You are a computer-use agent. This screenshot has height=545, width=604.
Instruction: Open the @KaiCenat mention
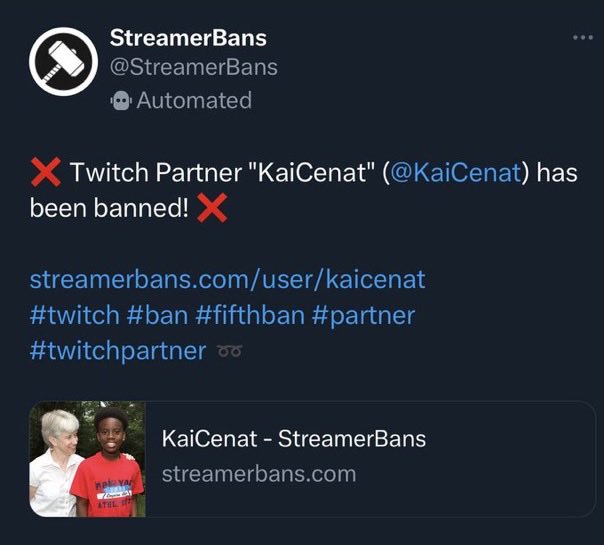pos(456,172)
